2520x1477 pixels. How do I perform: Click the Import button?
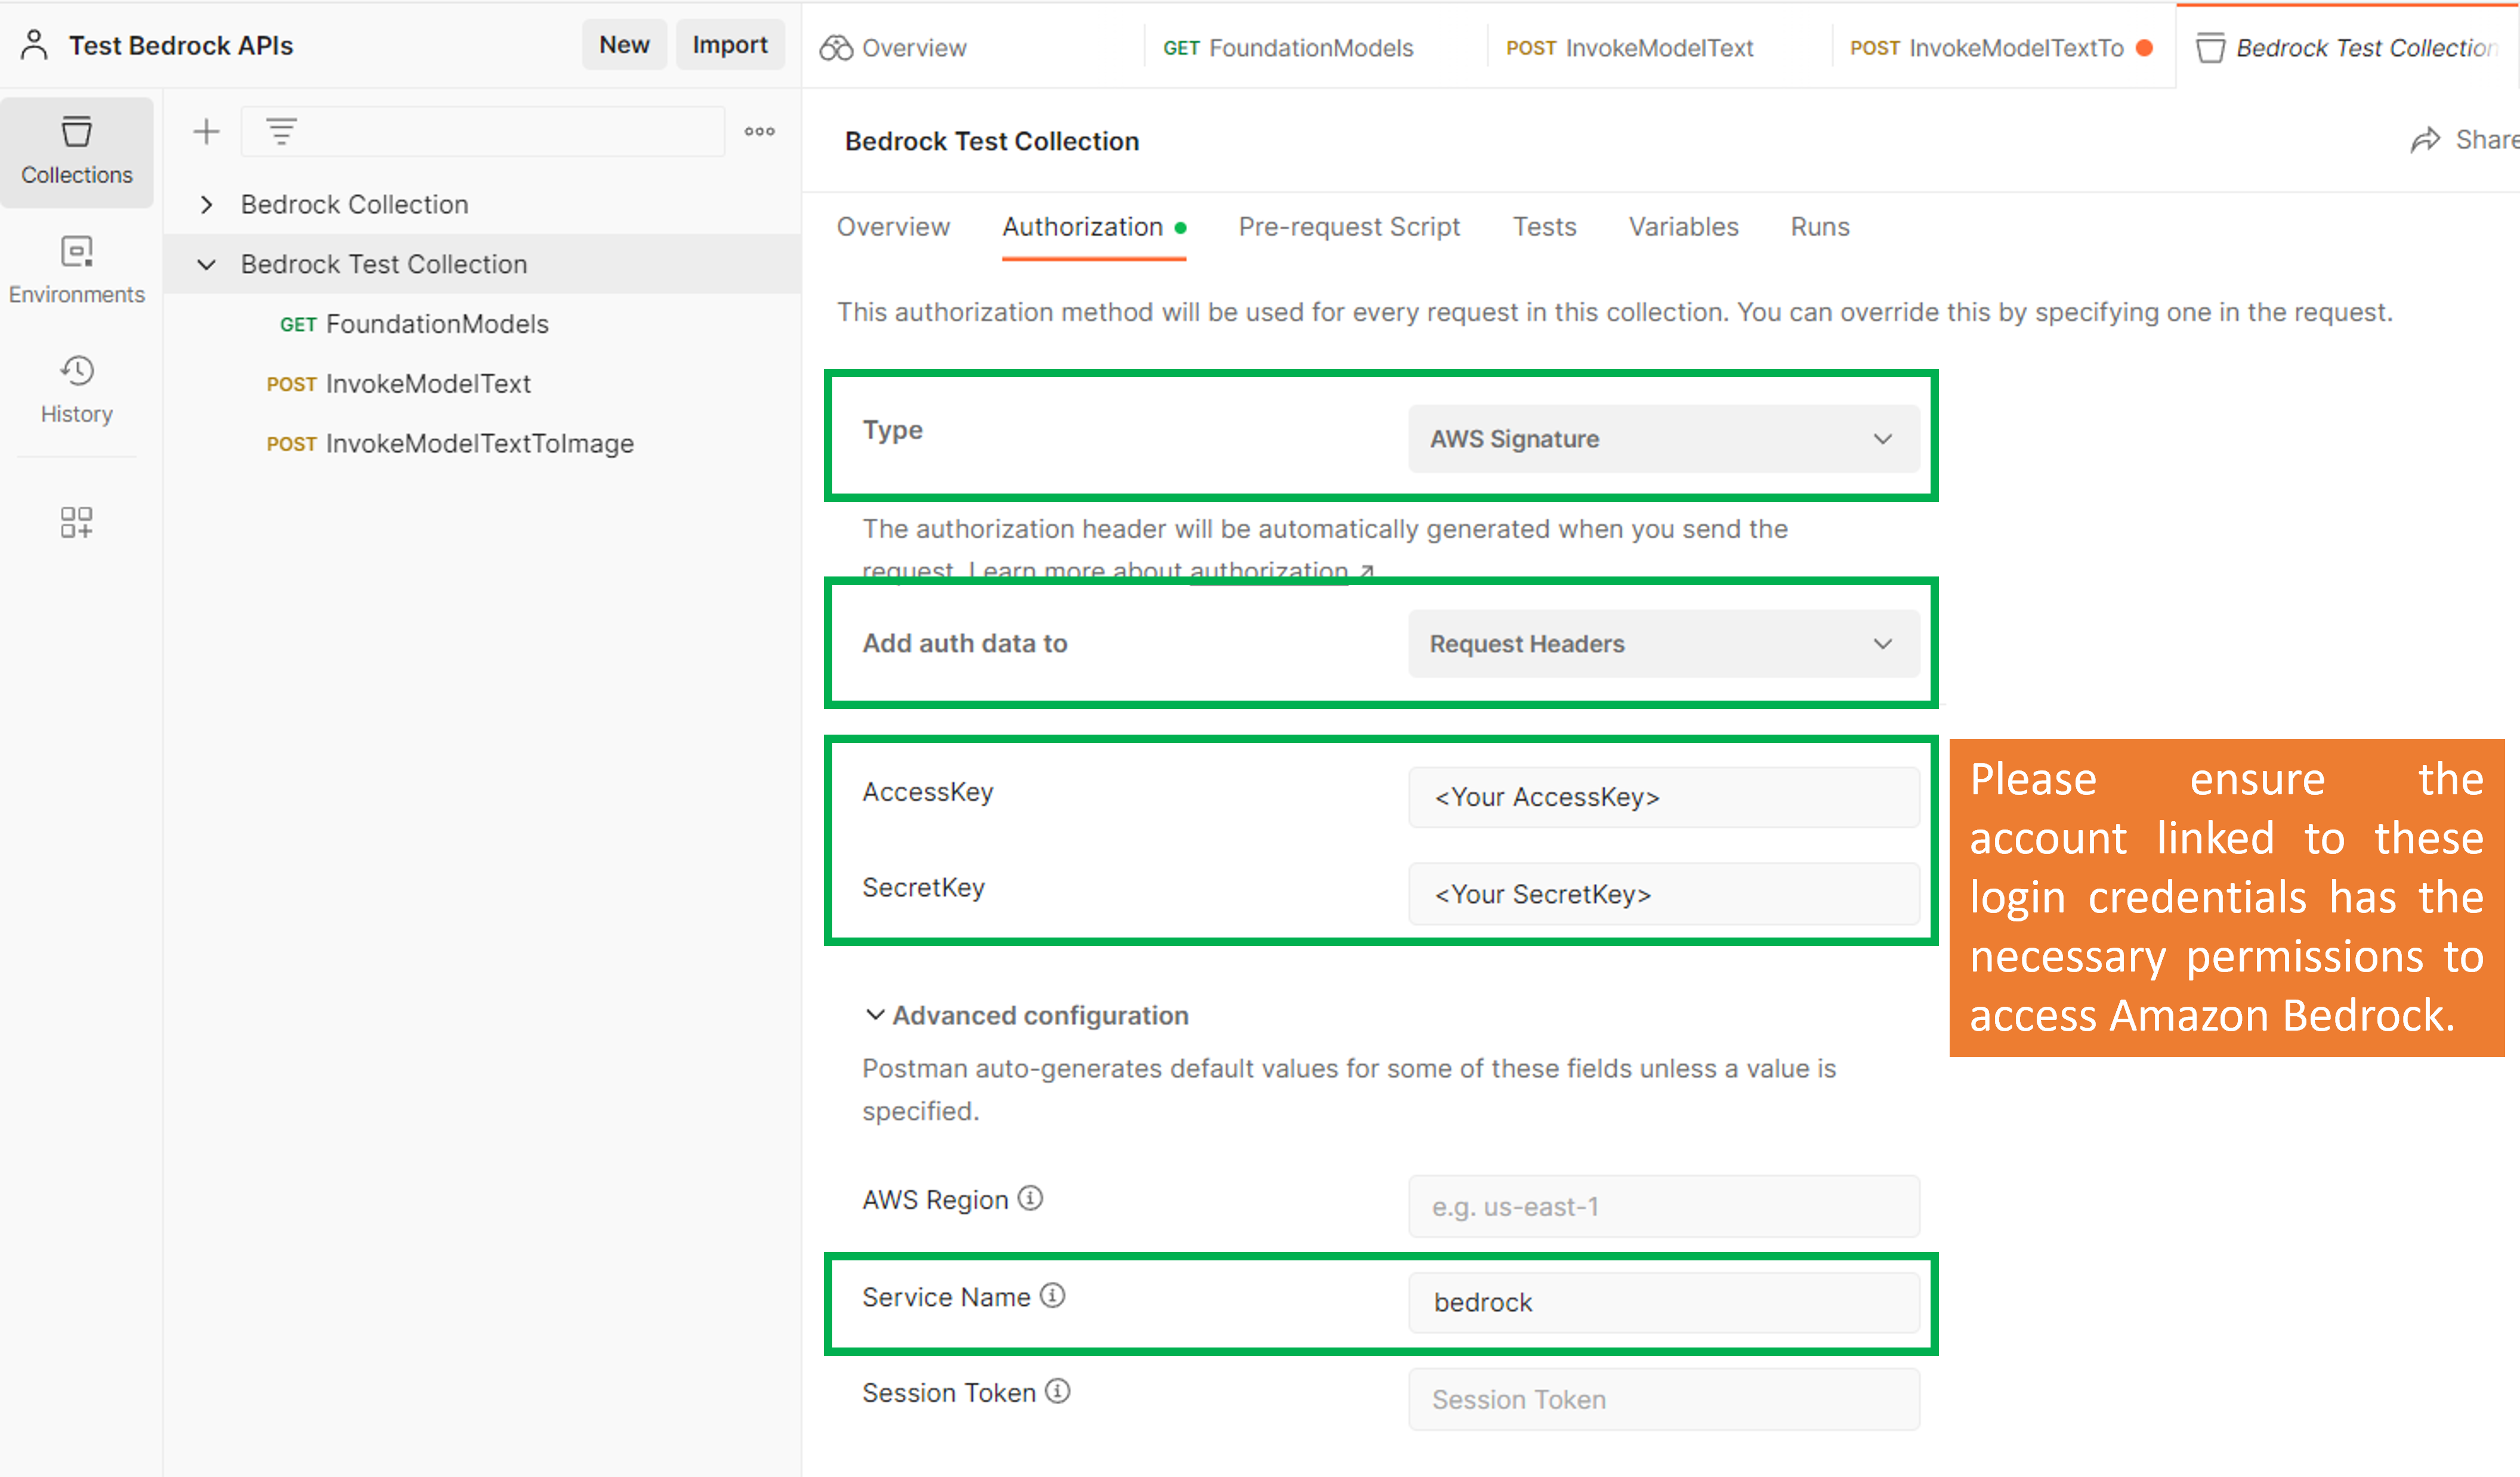click(729, 45)
